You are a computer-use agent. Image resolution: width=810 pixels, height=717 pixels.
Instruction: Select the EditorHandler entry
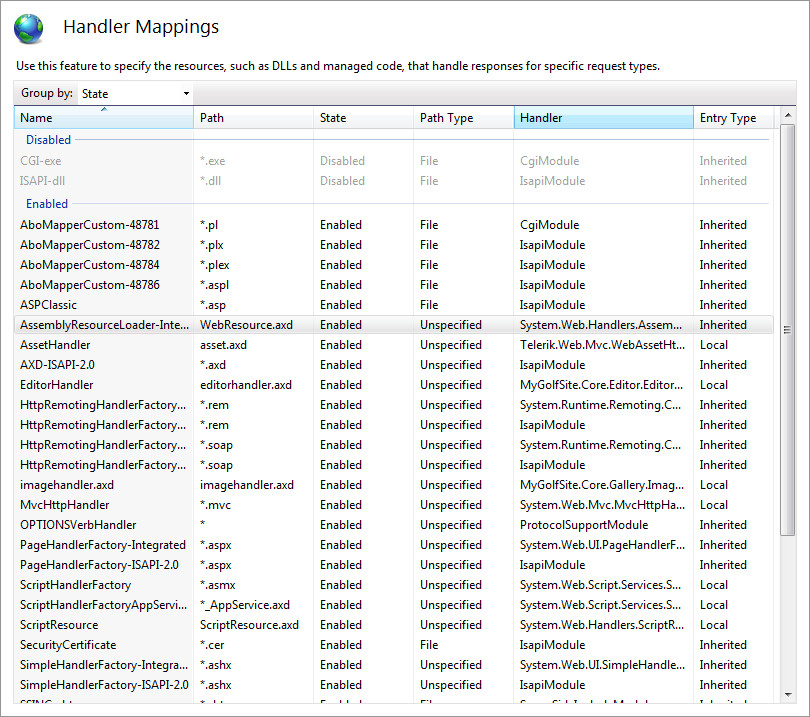(394, 385)
